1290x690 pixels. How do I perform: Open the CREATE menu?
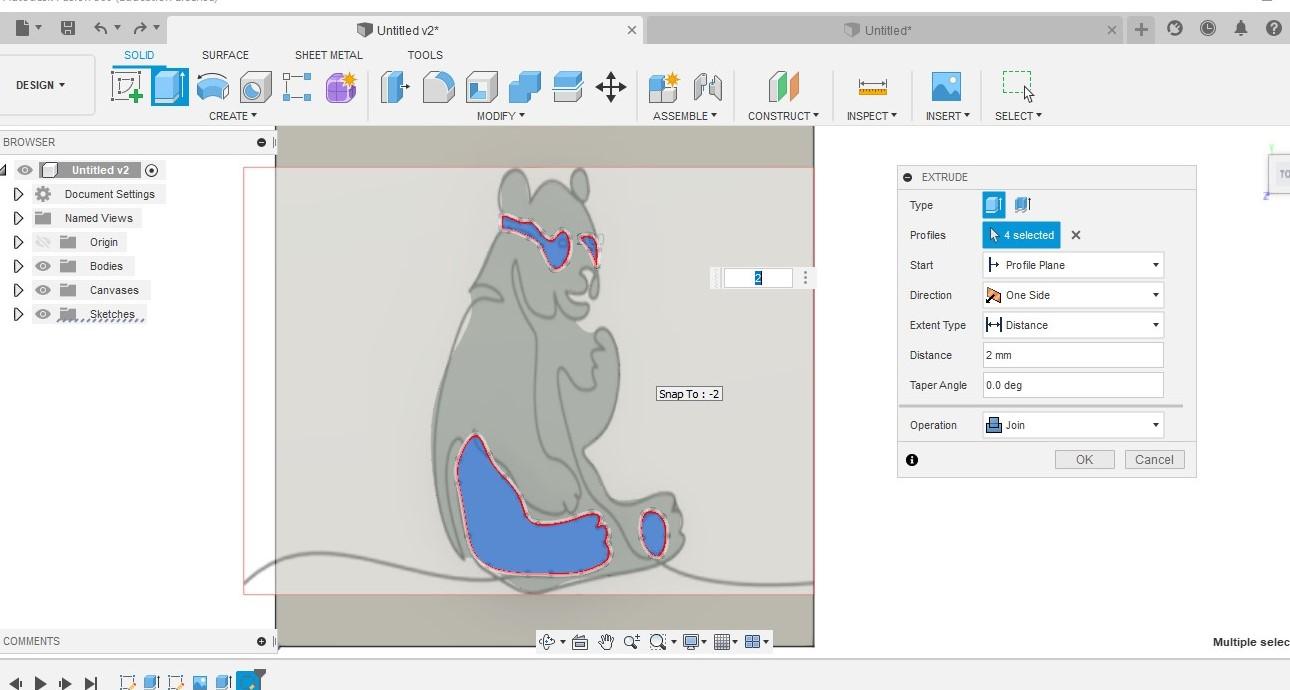coord(232,116)
